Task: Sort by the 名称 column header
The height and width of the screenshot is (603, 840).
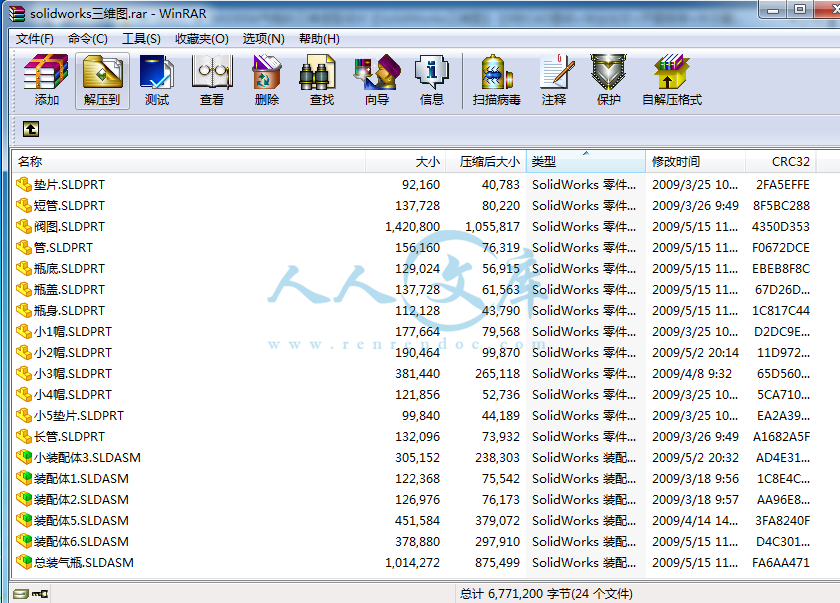Action: (189, 161)
